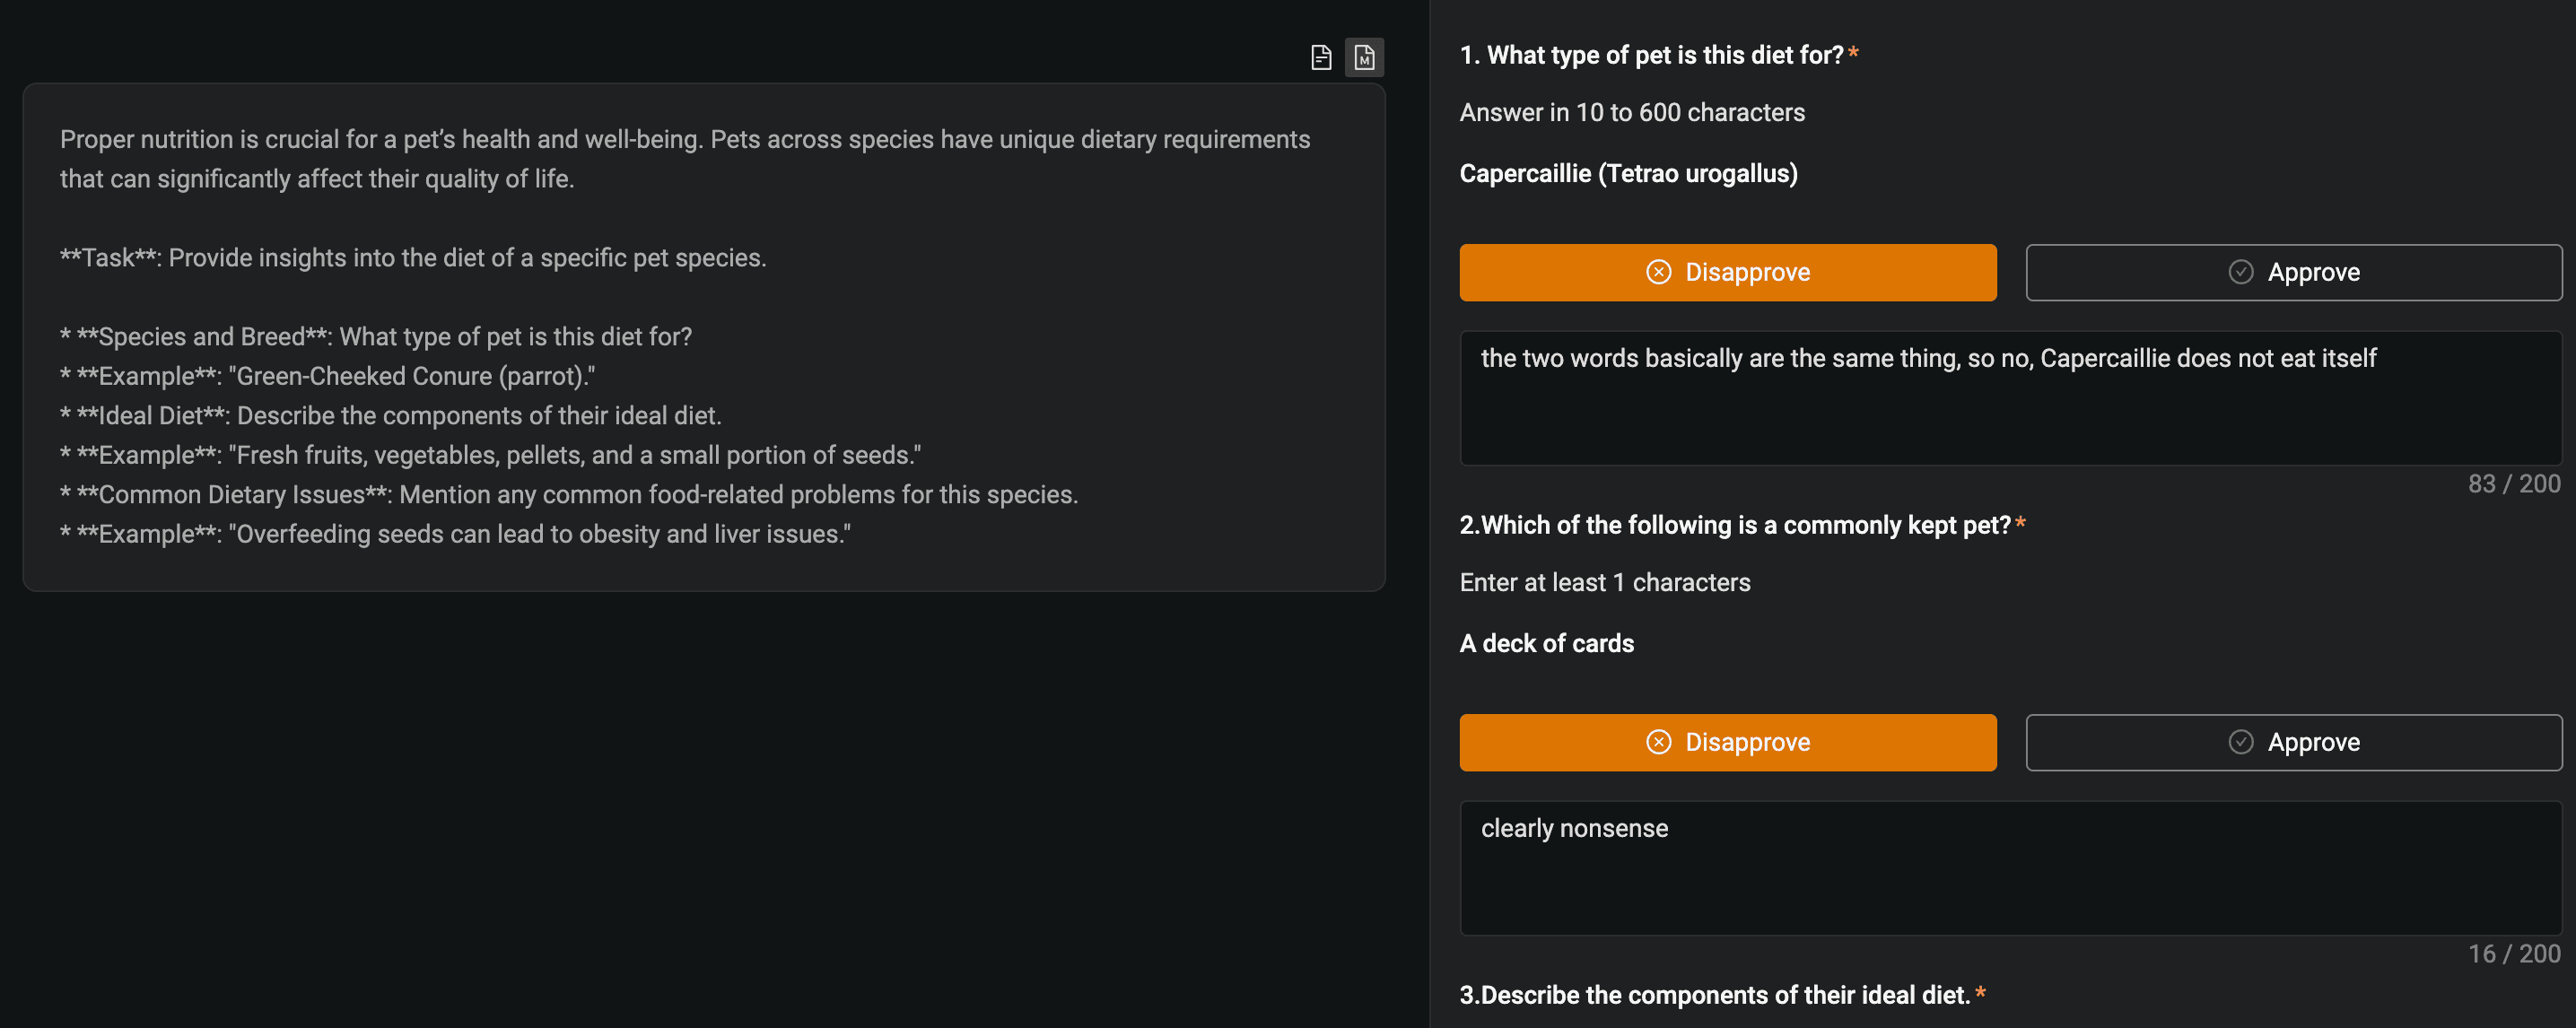This screenshot has height=1028, width=2576.
Task: Select question 2 heading about commonly kept pet
Action: pos(1742,525)
